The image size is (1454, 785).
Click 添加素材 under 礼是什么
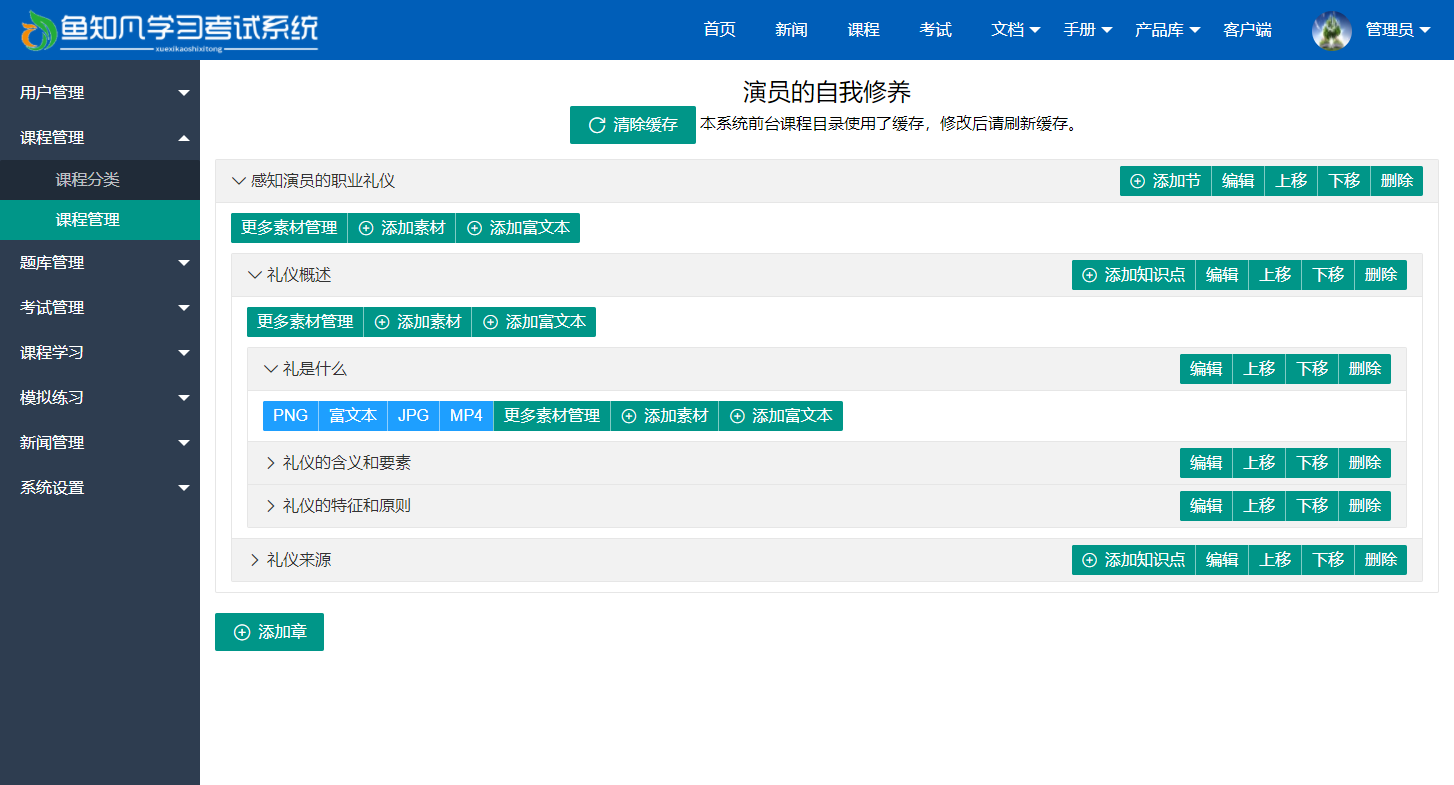click(x=665, y=416)
